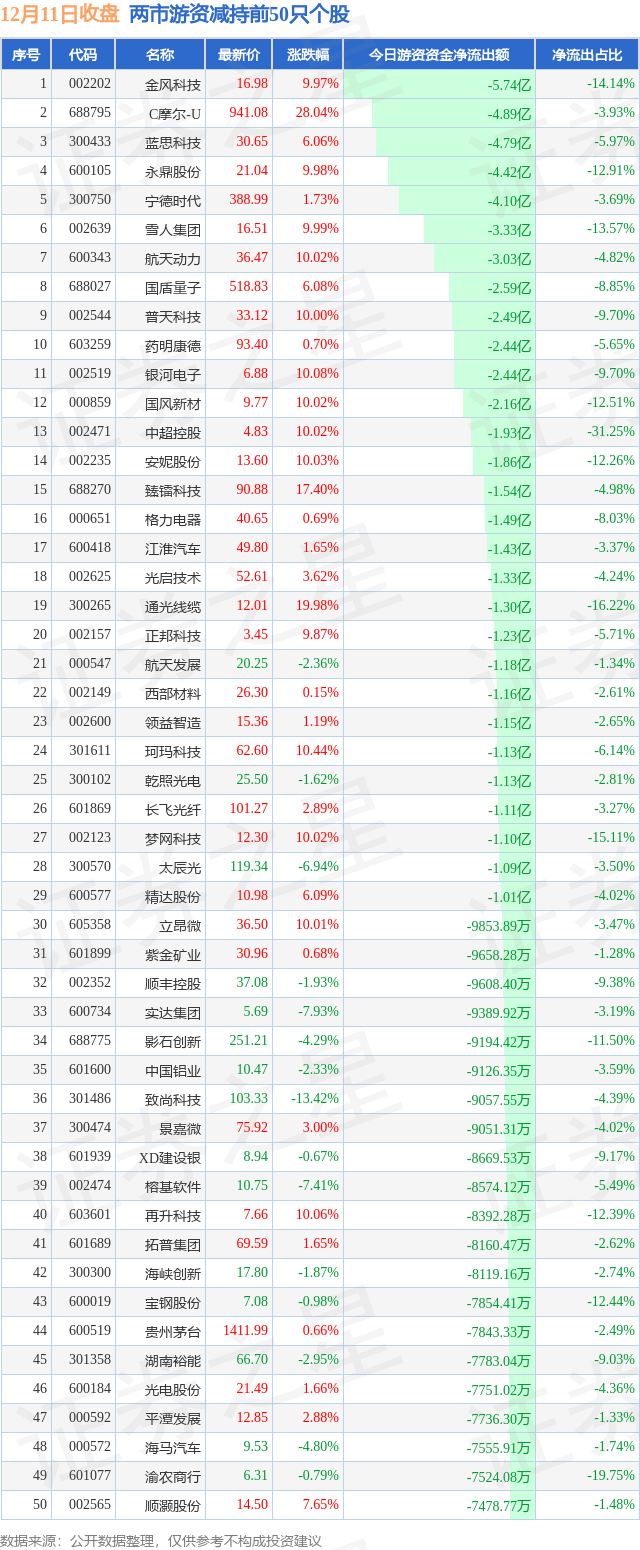Screen dimensions: 640x1550
Task: Click change -13.42% of 致尚科技
Action: pyautogui.click(x=317, y=1099)
